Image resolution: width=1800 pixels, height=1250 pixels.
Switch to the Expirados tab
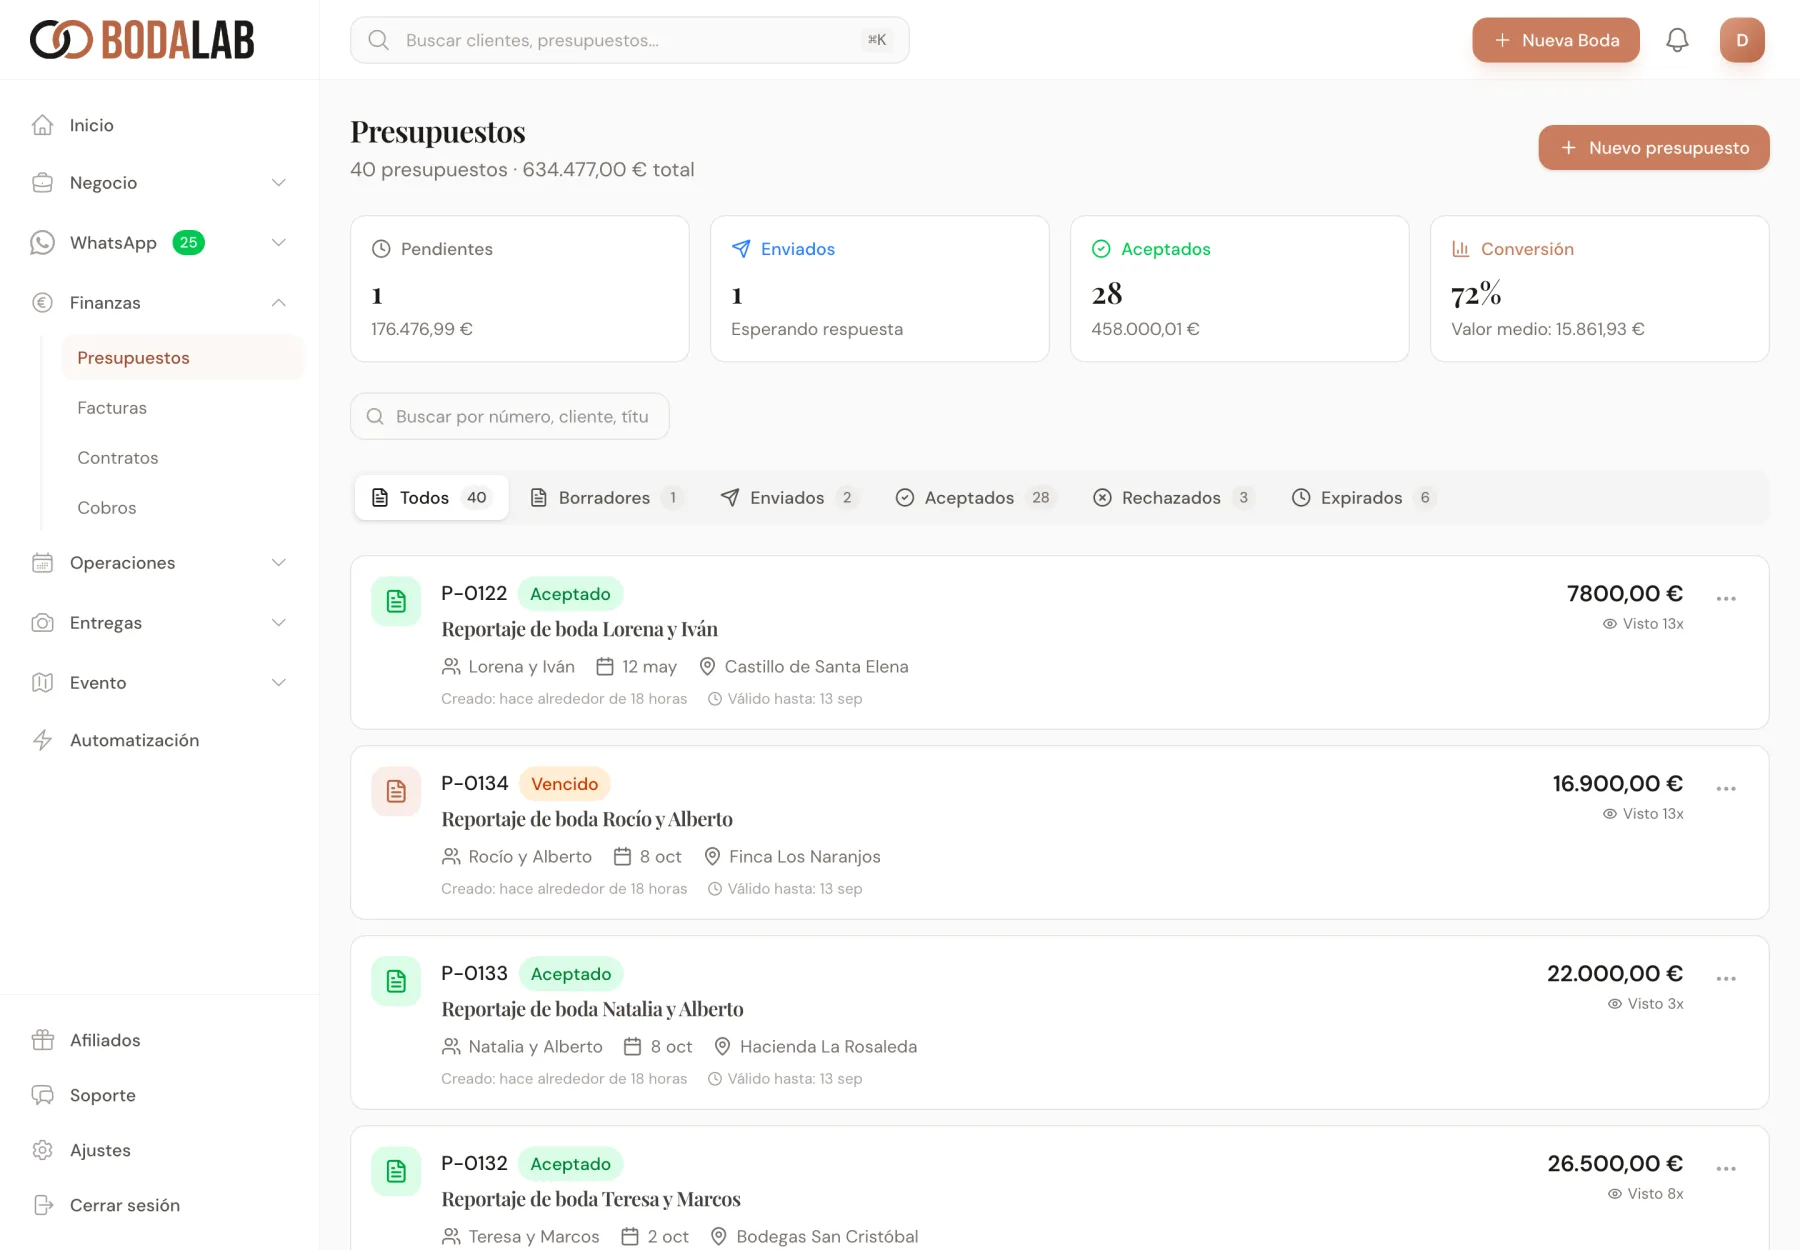1365,498
